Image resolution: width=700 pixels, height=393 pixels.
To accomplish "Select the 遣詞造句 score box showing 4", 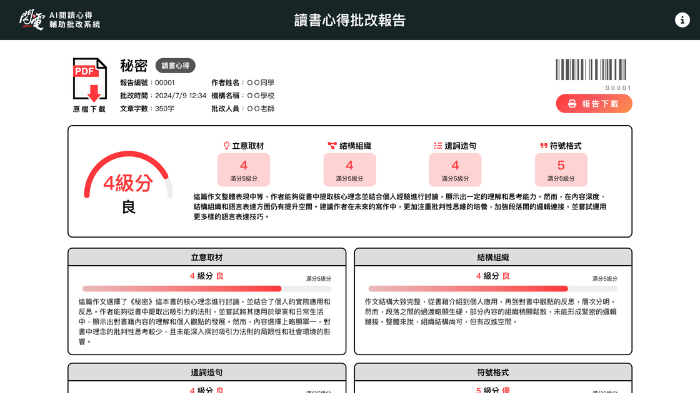I will 455,170.
